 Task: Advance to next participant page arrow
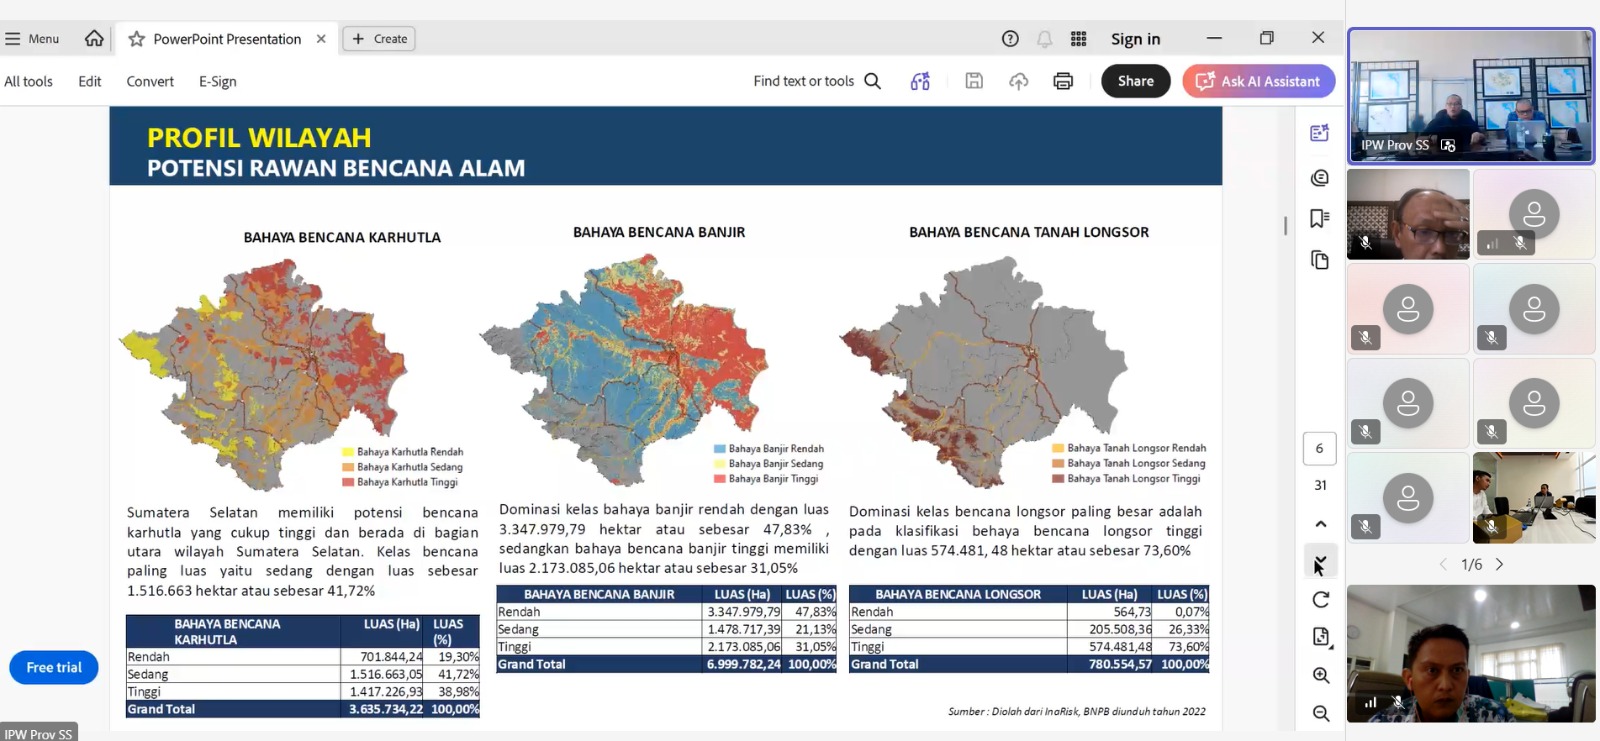pos(1499,564)
